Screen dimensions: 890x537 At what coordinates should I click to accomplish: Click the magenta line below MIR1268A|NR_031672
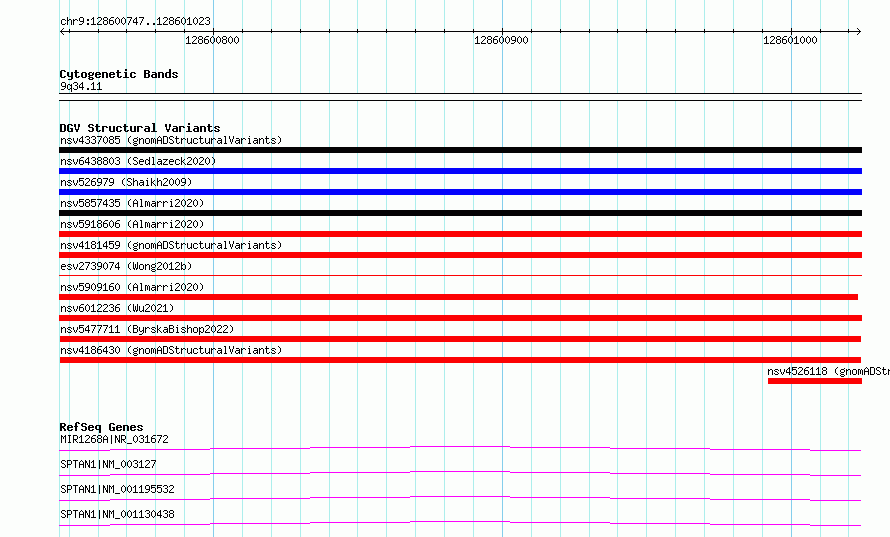tap(460, 448)
